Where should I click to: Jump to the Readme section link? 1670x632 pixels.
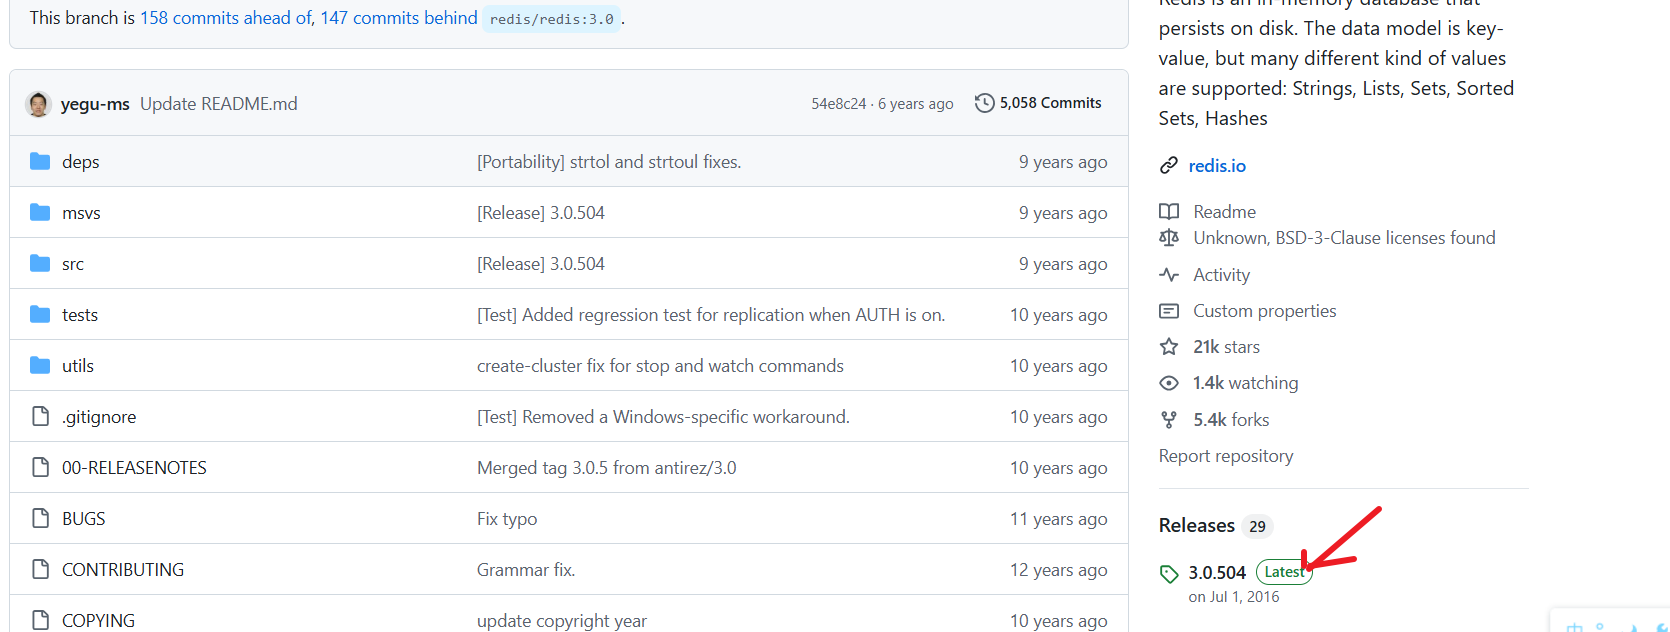pos(1225,212)
